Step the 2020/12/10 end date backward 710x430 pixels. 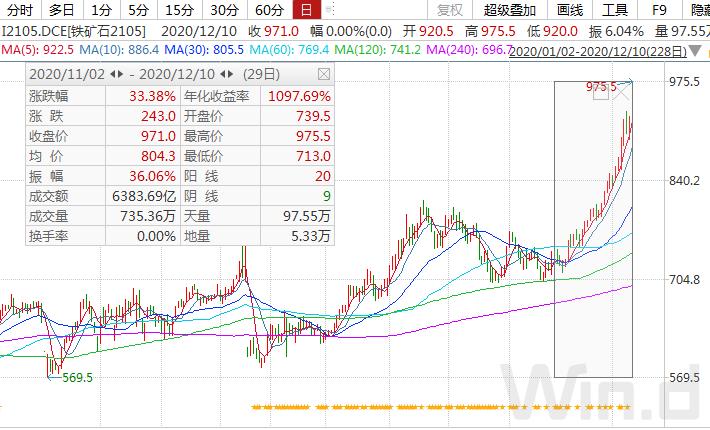[223, 74]
